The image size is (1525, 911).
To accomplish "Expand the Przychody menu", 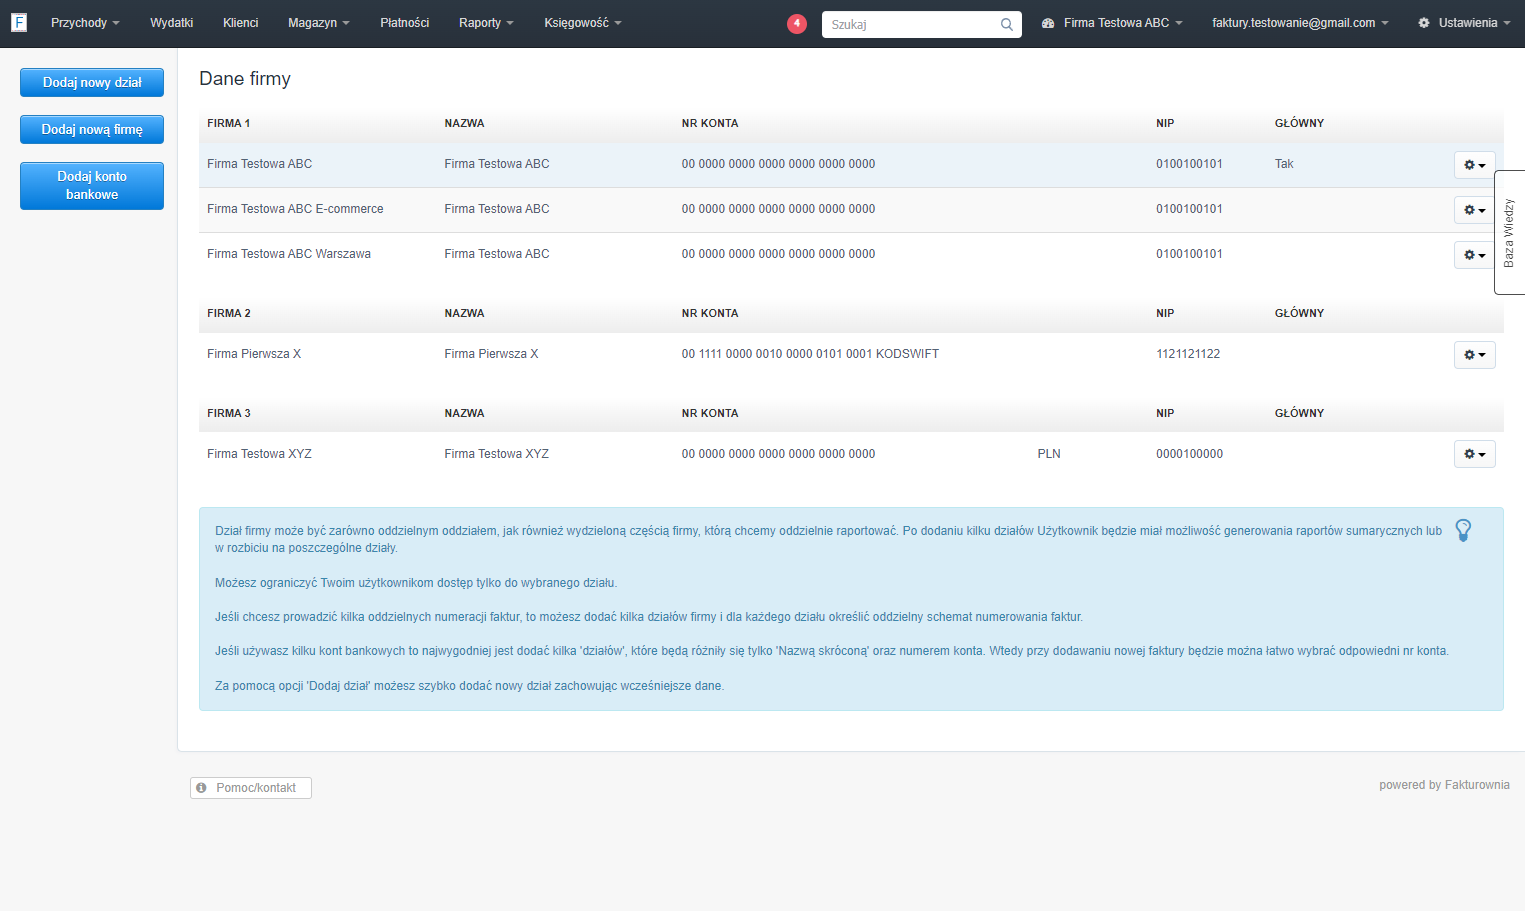I will (x=85, y=23).
